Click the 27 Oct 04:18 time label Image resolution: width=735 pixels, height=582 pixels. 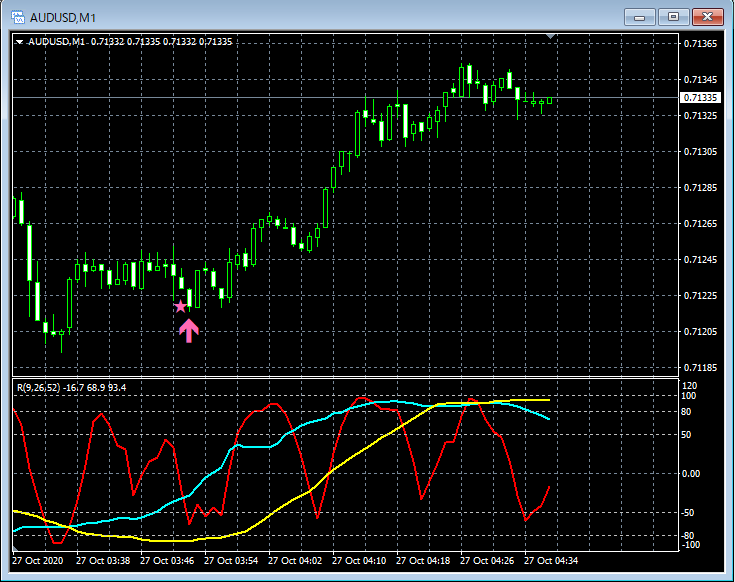423,560
